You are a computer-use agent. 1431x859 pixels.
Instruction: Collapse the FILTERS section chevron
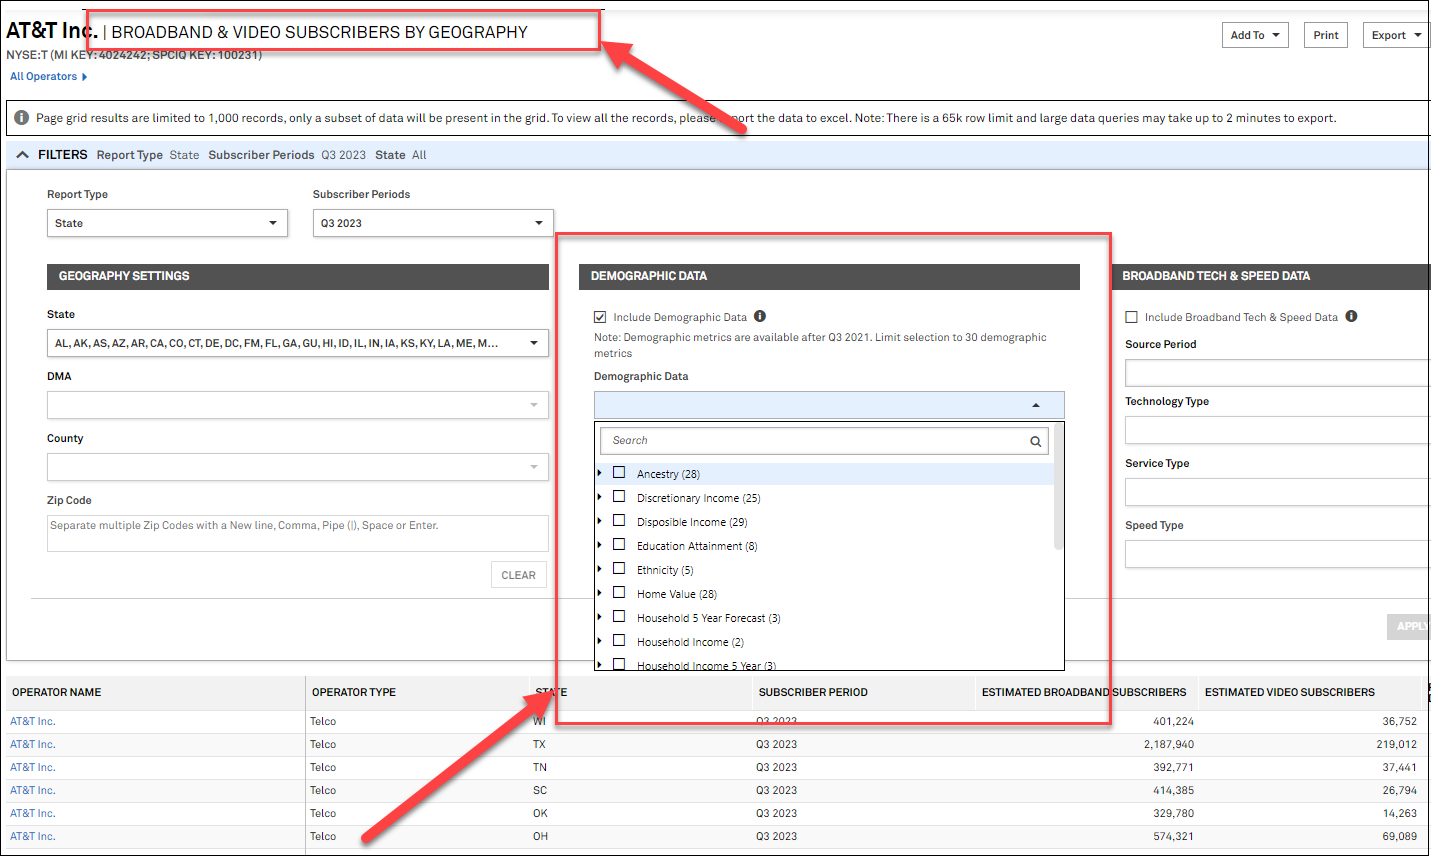(22, 155)
